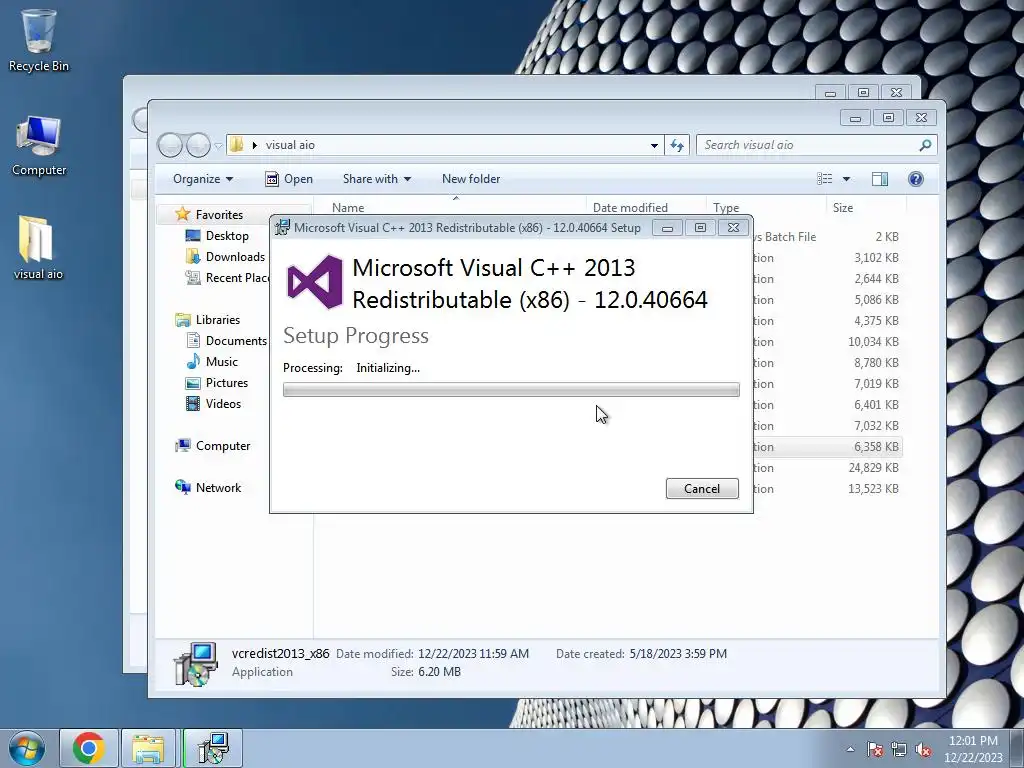Open the Pictures library
1024x768 pixels.
(227, 383)
